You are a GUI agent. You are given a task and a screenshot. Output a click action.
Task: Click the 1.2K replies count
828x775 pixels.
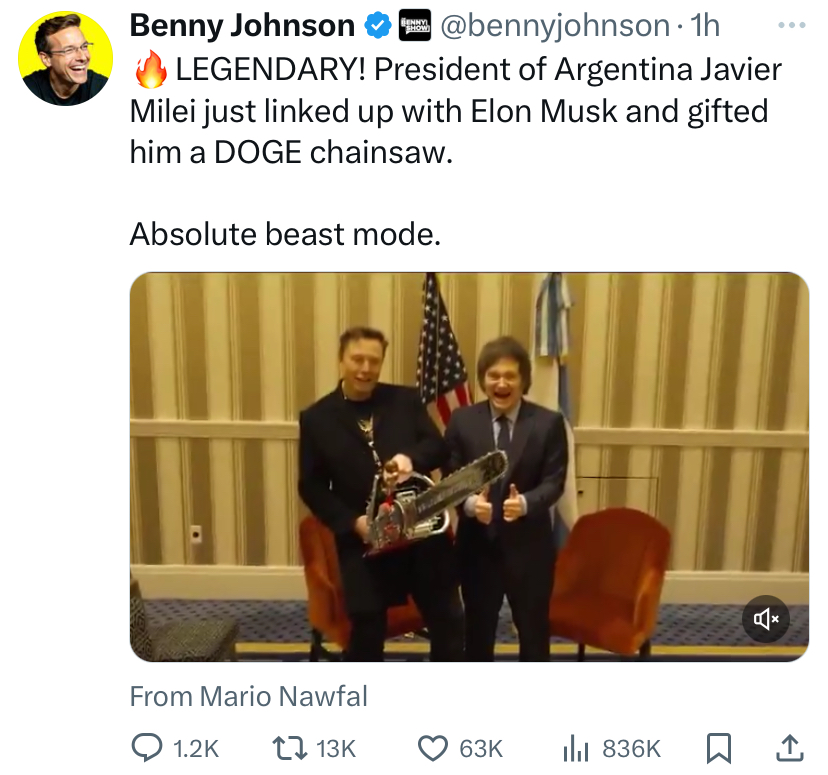(195, 749)
